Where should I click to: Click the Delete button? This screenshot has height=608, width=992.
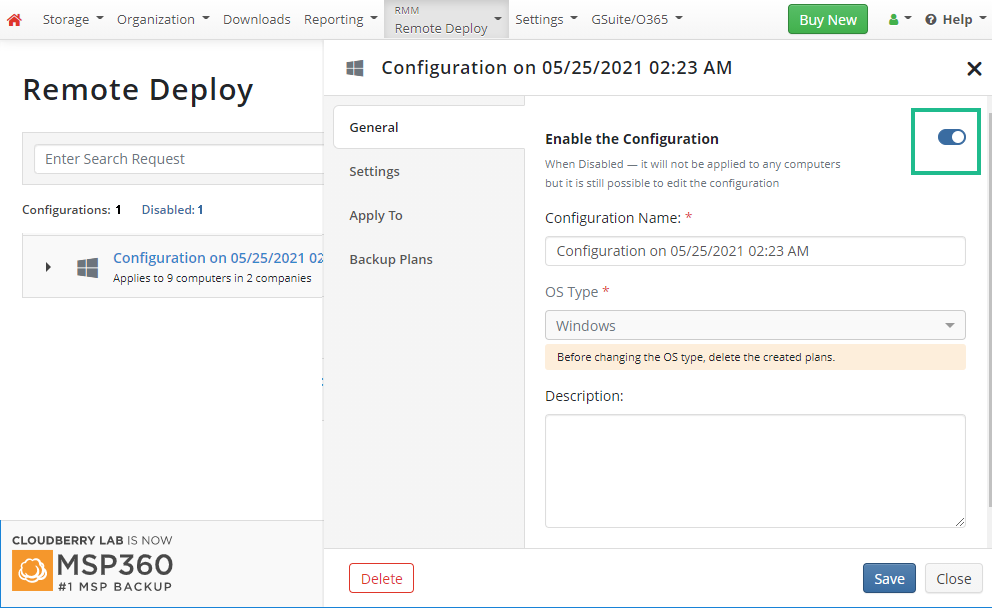(x=381, y=578)
